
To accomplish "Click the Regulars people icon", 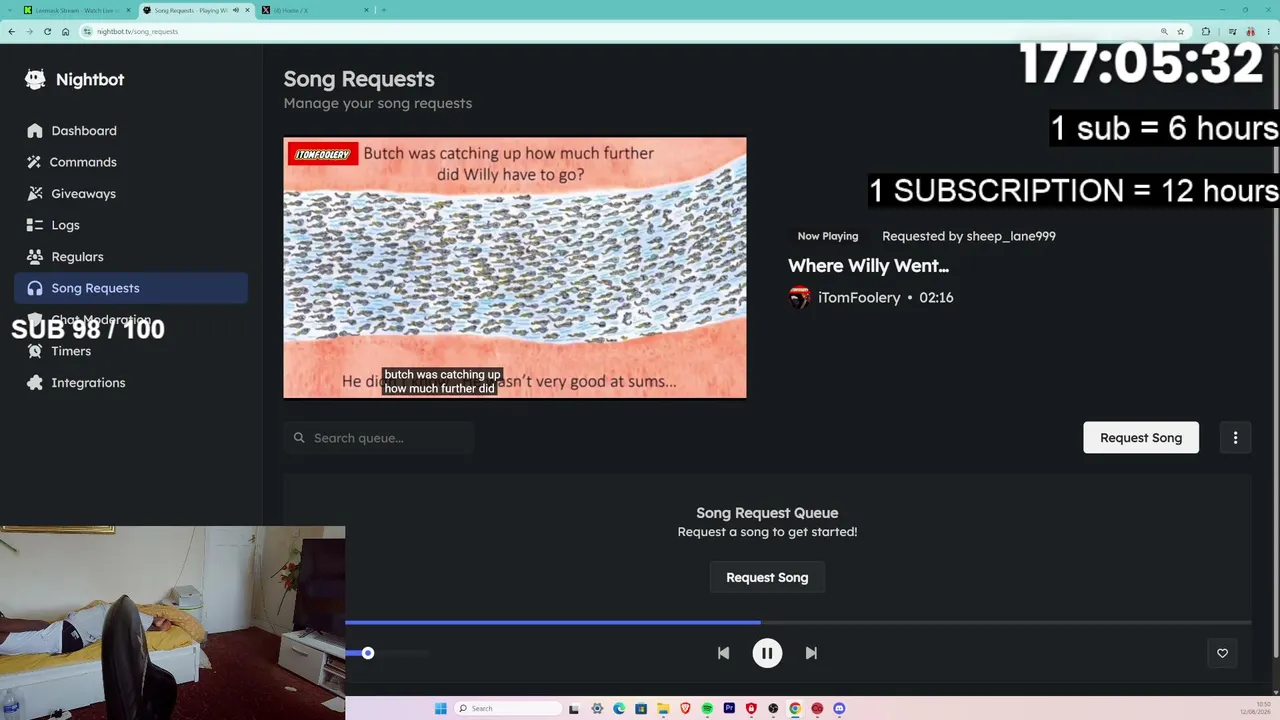I will pyautogui.click(x=35, y=257).
